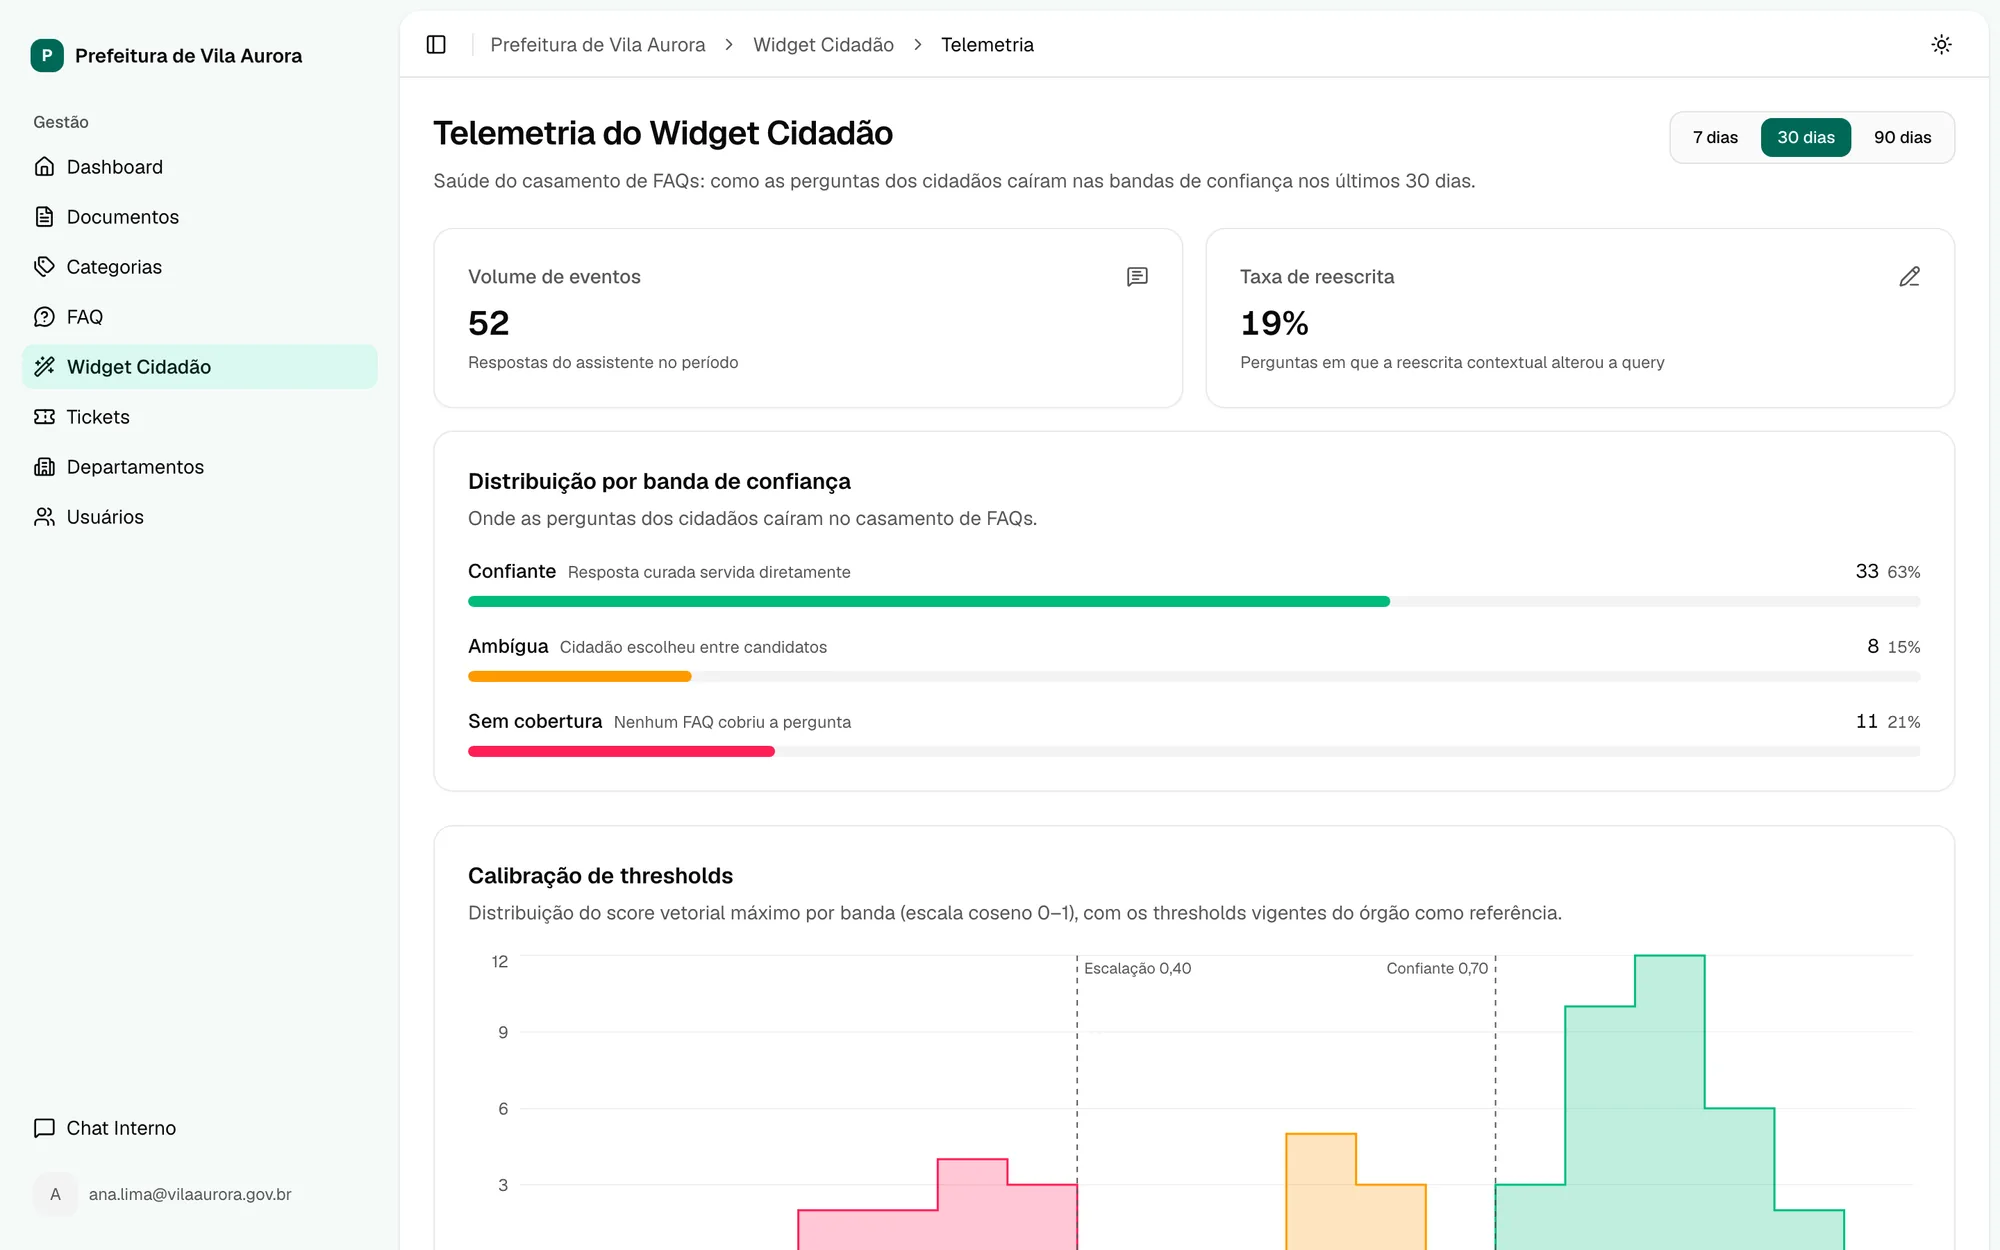Viewport: 2000px width, 1250px height.
Task: Select the 30 dias period
Action: coord(1805,137)
